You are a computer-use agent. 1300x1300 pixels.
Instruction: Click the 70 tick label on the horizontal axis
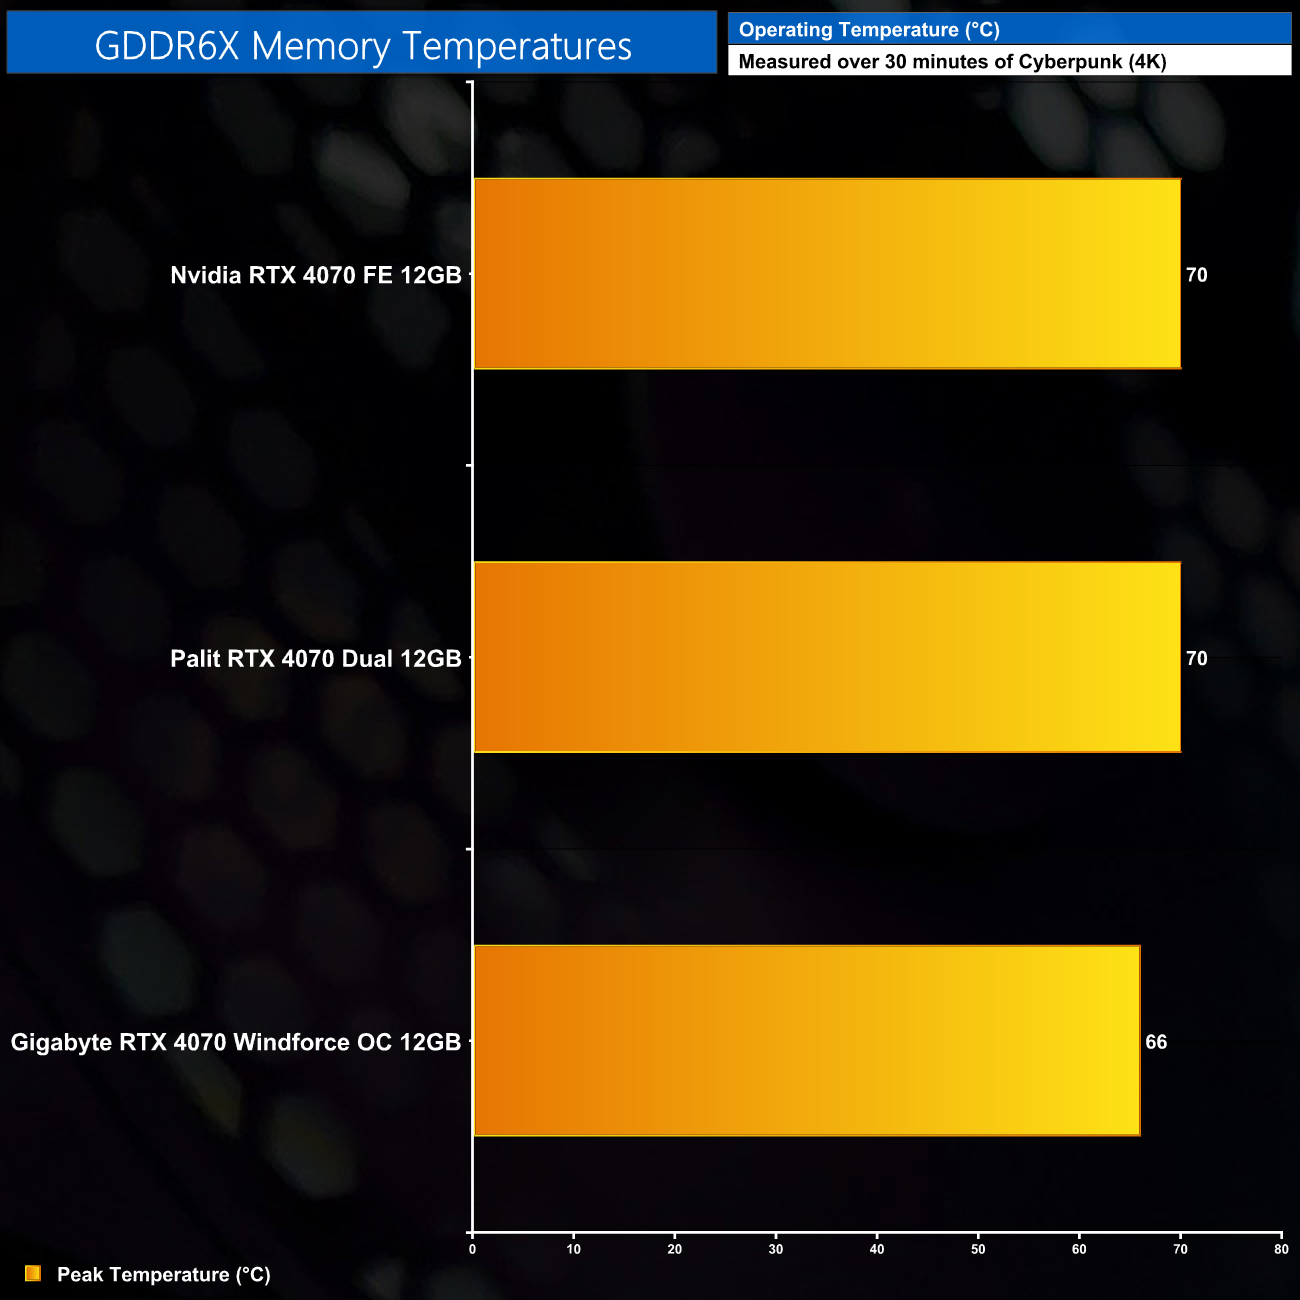coord(1181,1249)
